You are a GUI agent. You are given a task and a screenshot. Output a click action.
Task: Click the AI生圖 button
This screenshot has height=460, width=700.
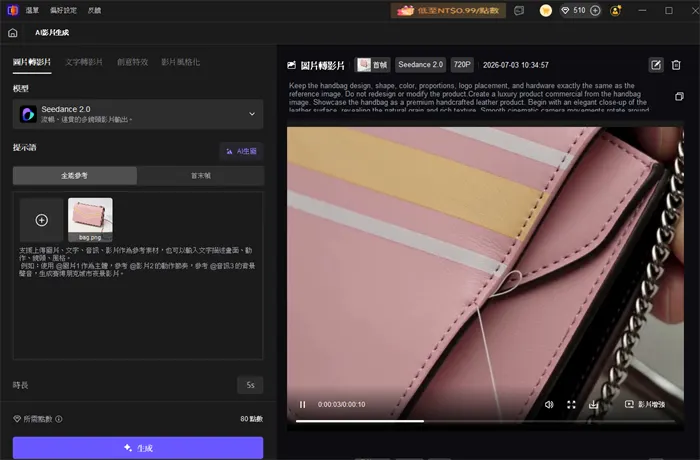click(x=242, y=151)
